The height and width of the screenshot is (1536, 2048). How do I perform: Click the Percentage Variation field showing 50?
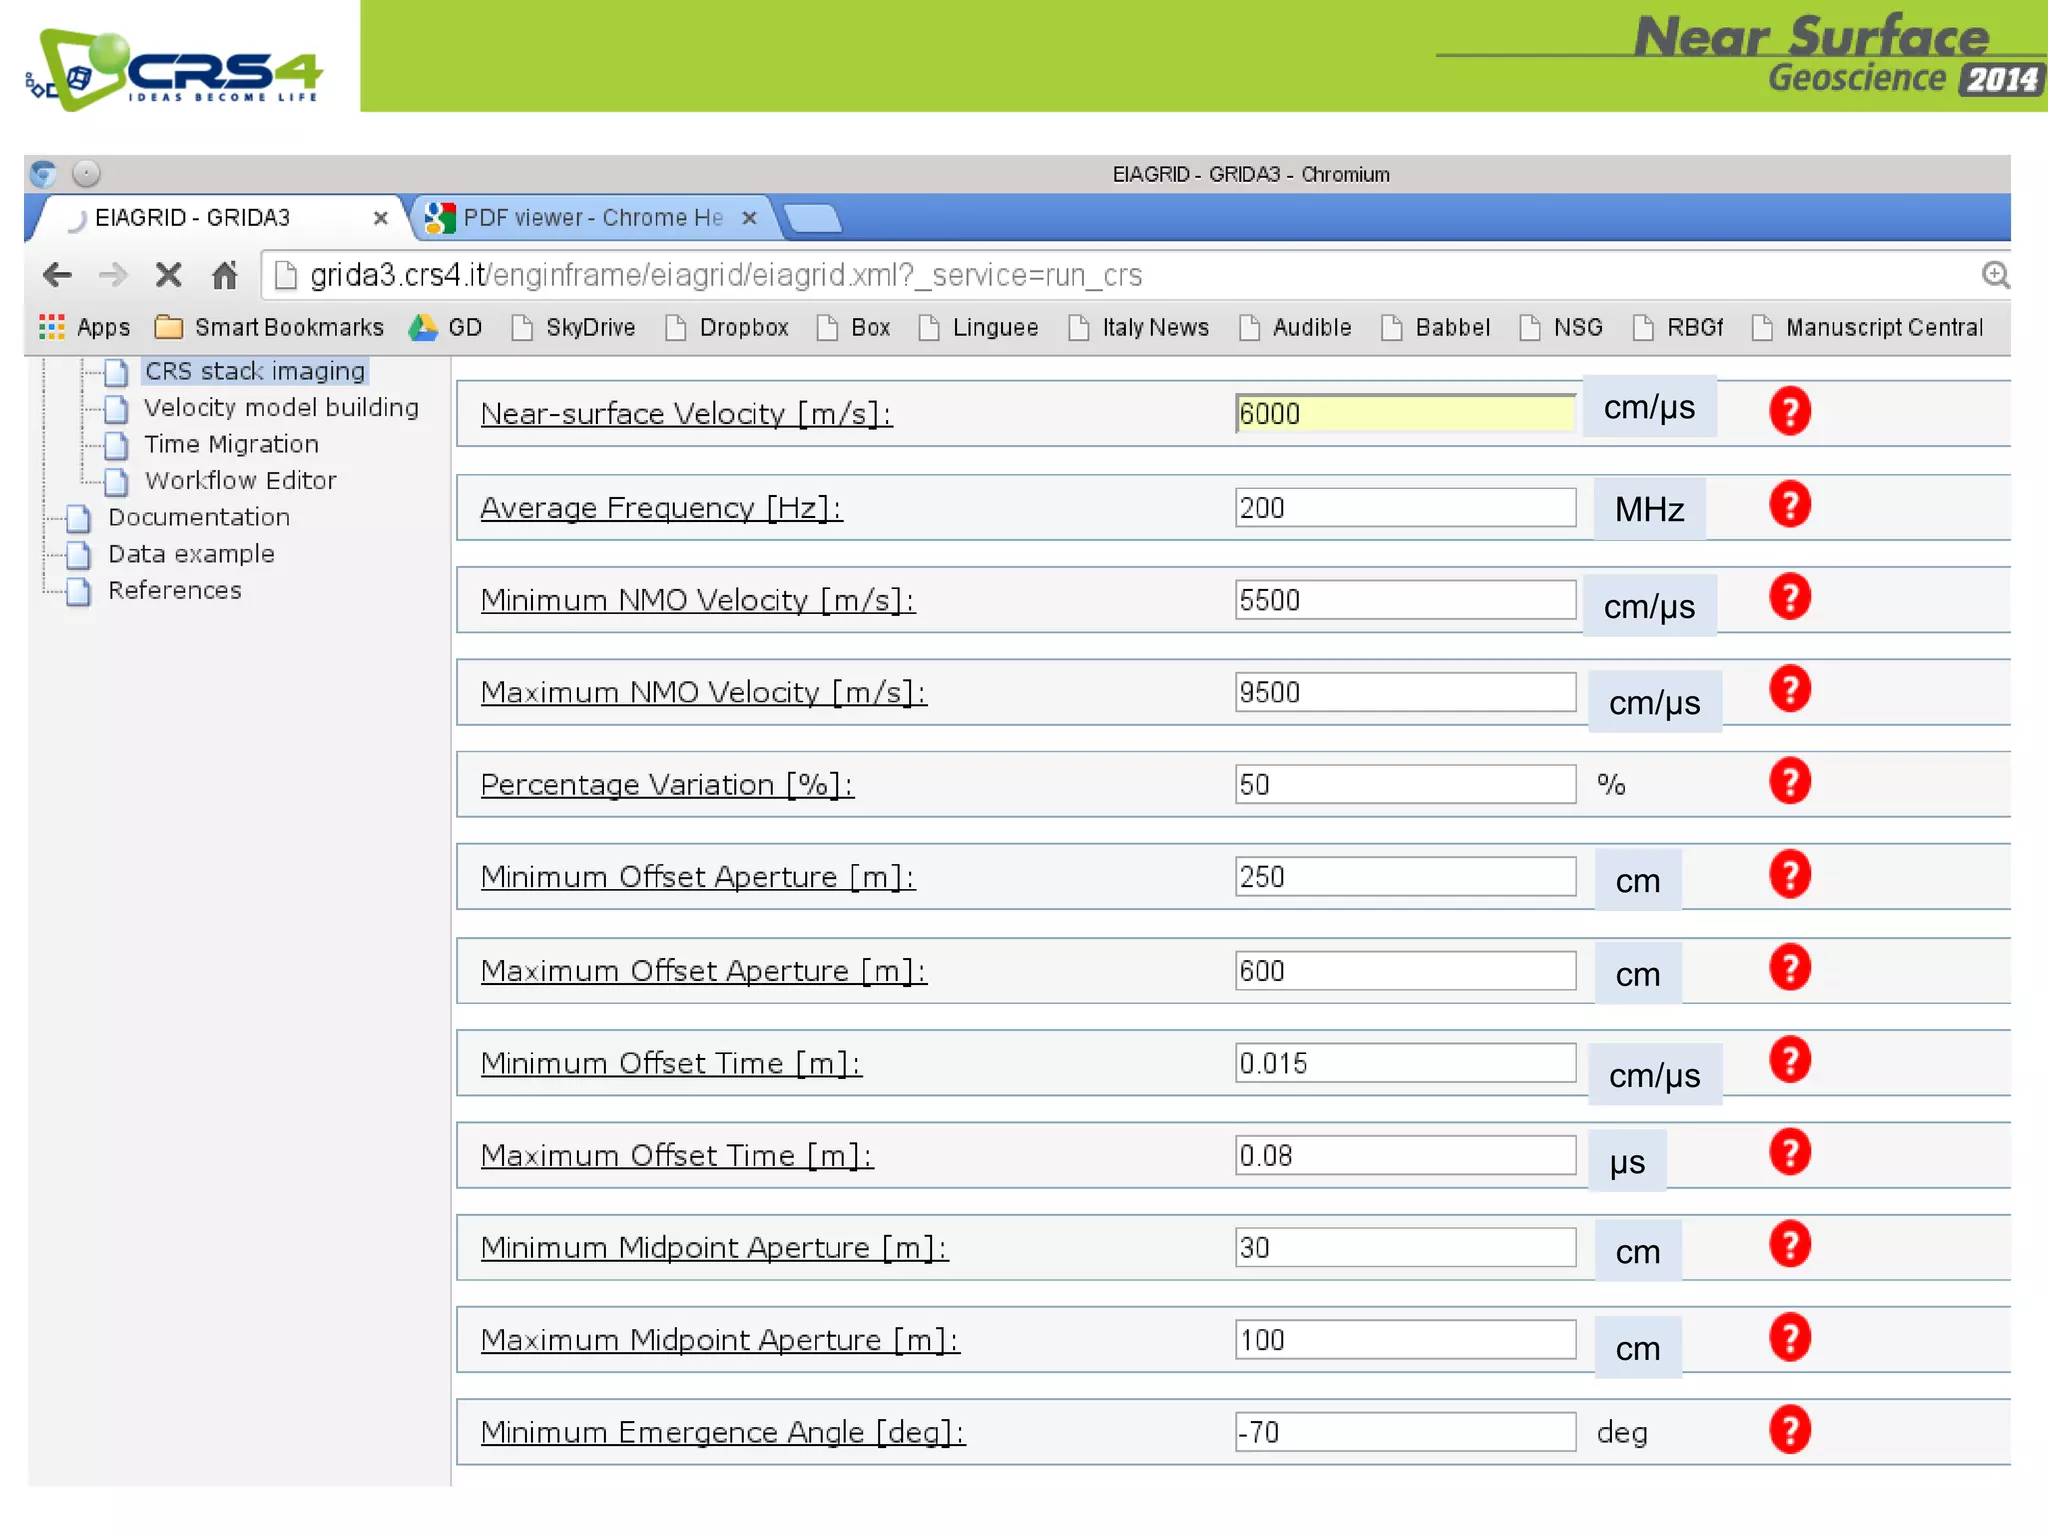1405,784
